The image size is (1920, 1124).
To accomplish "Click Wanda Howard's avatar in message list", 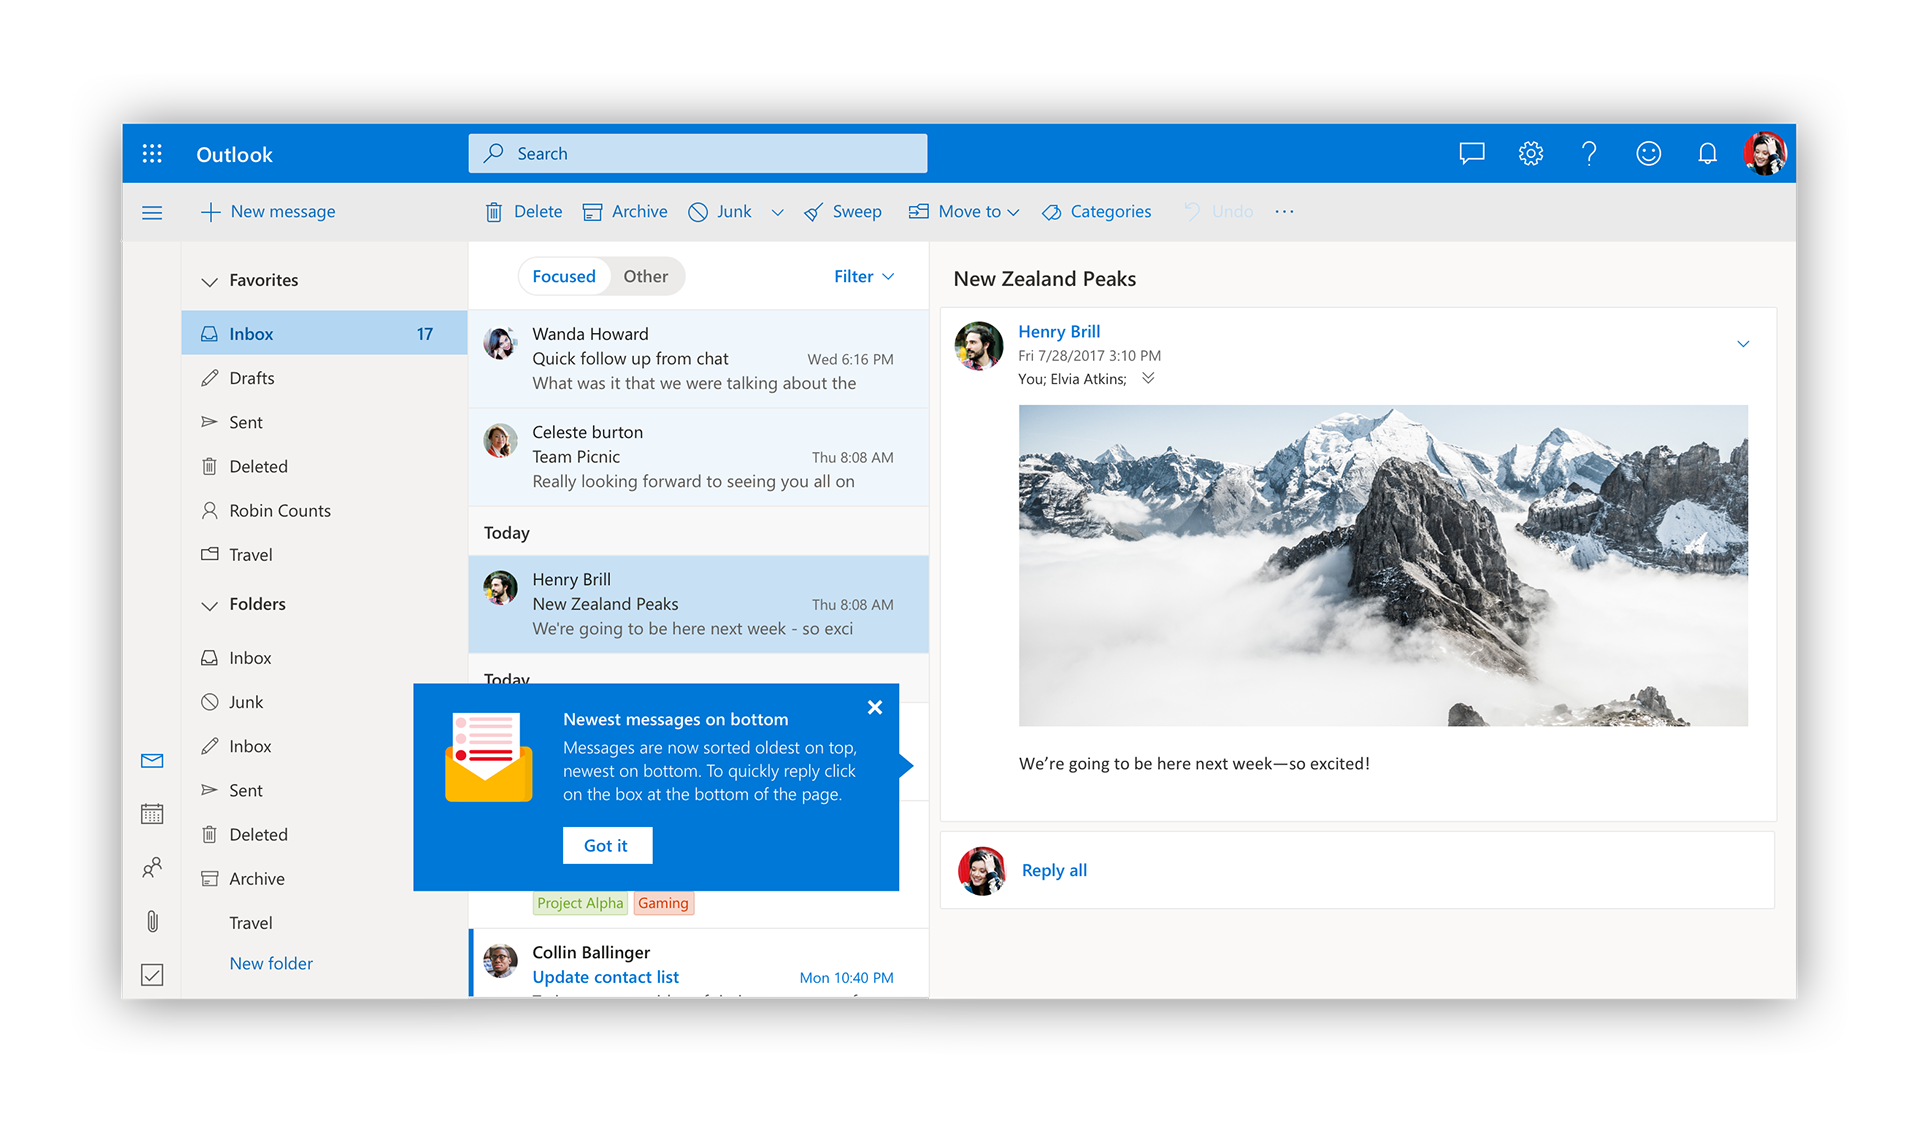I will 500,343.
